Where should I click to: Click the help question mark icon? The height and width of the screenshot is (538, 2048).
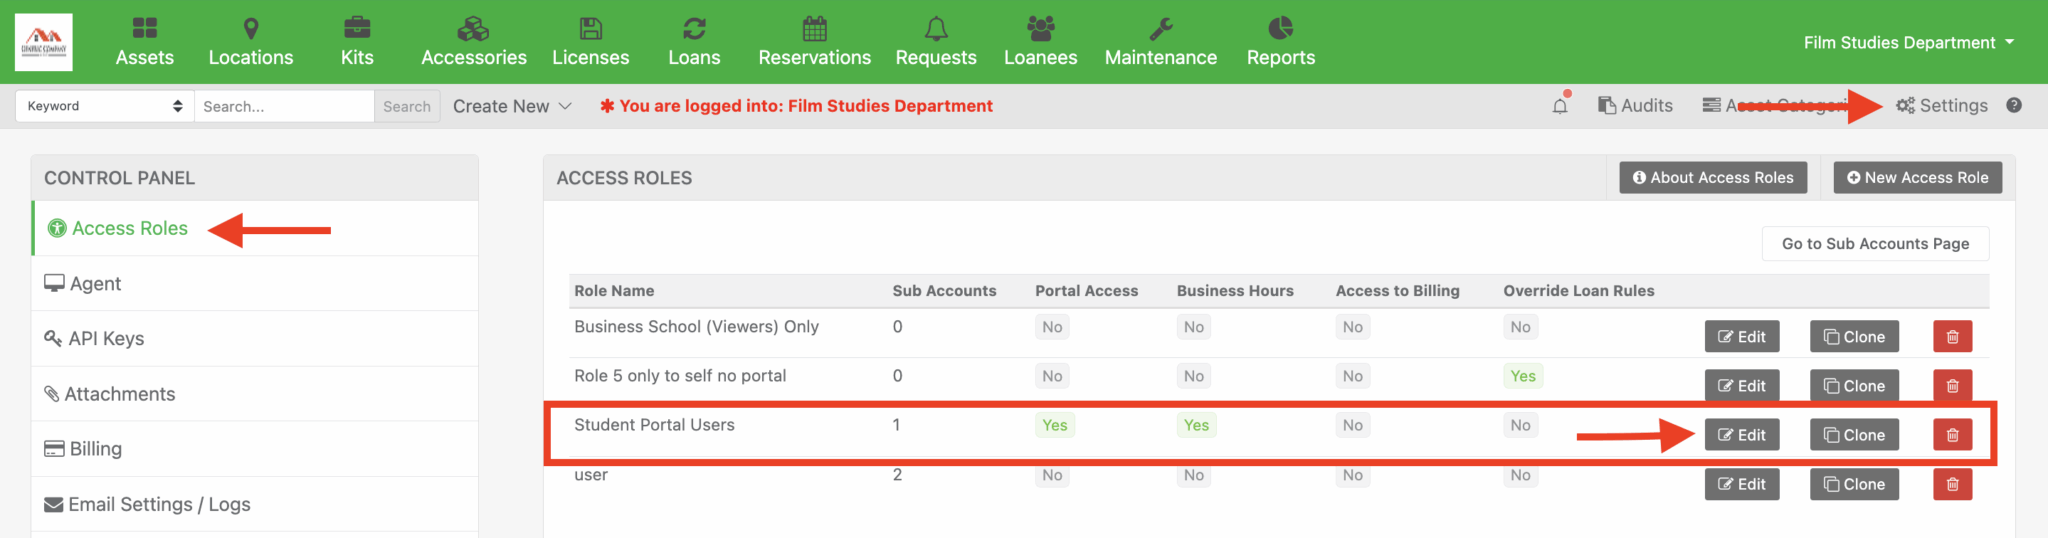[2014, 106]
